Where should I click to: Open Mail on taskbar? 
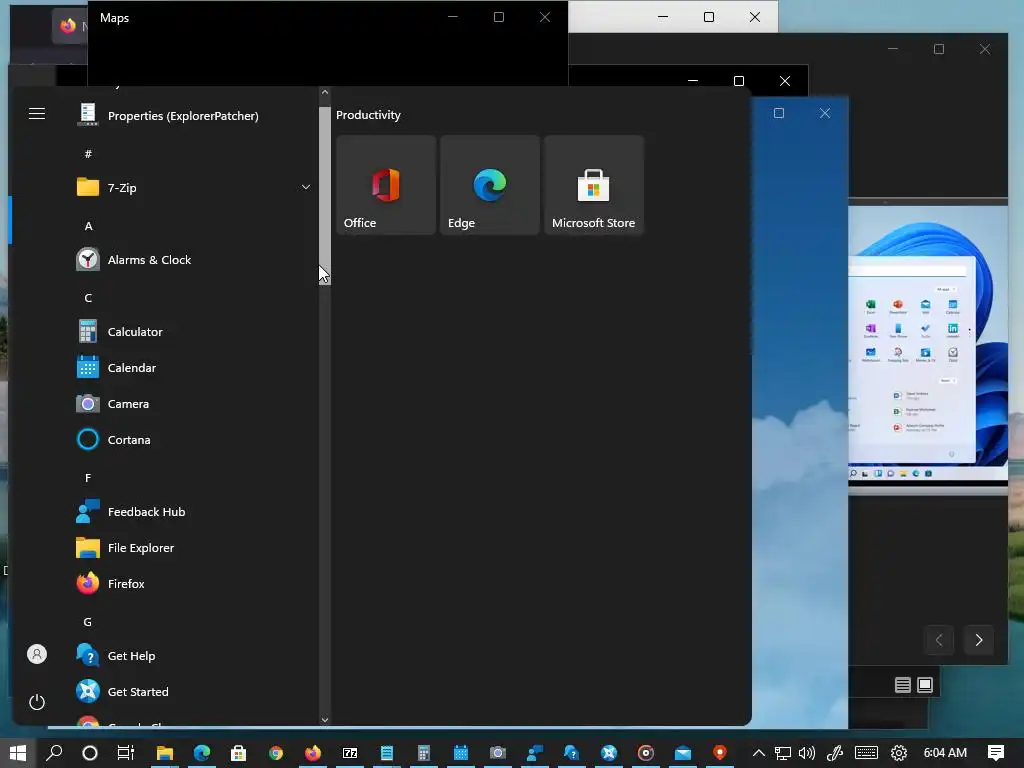[x=683, y=753]
